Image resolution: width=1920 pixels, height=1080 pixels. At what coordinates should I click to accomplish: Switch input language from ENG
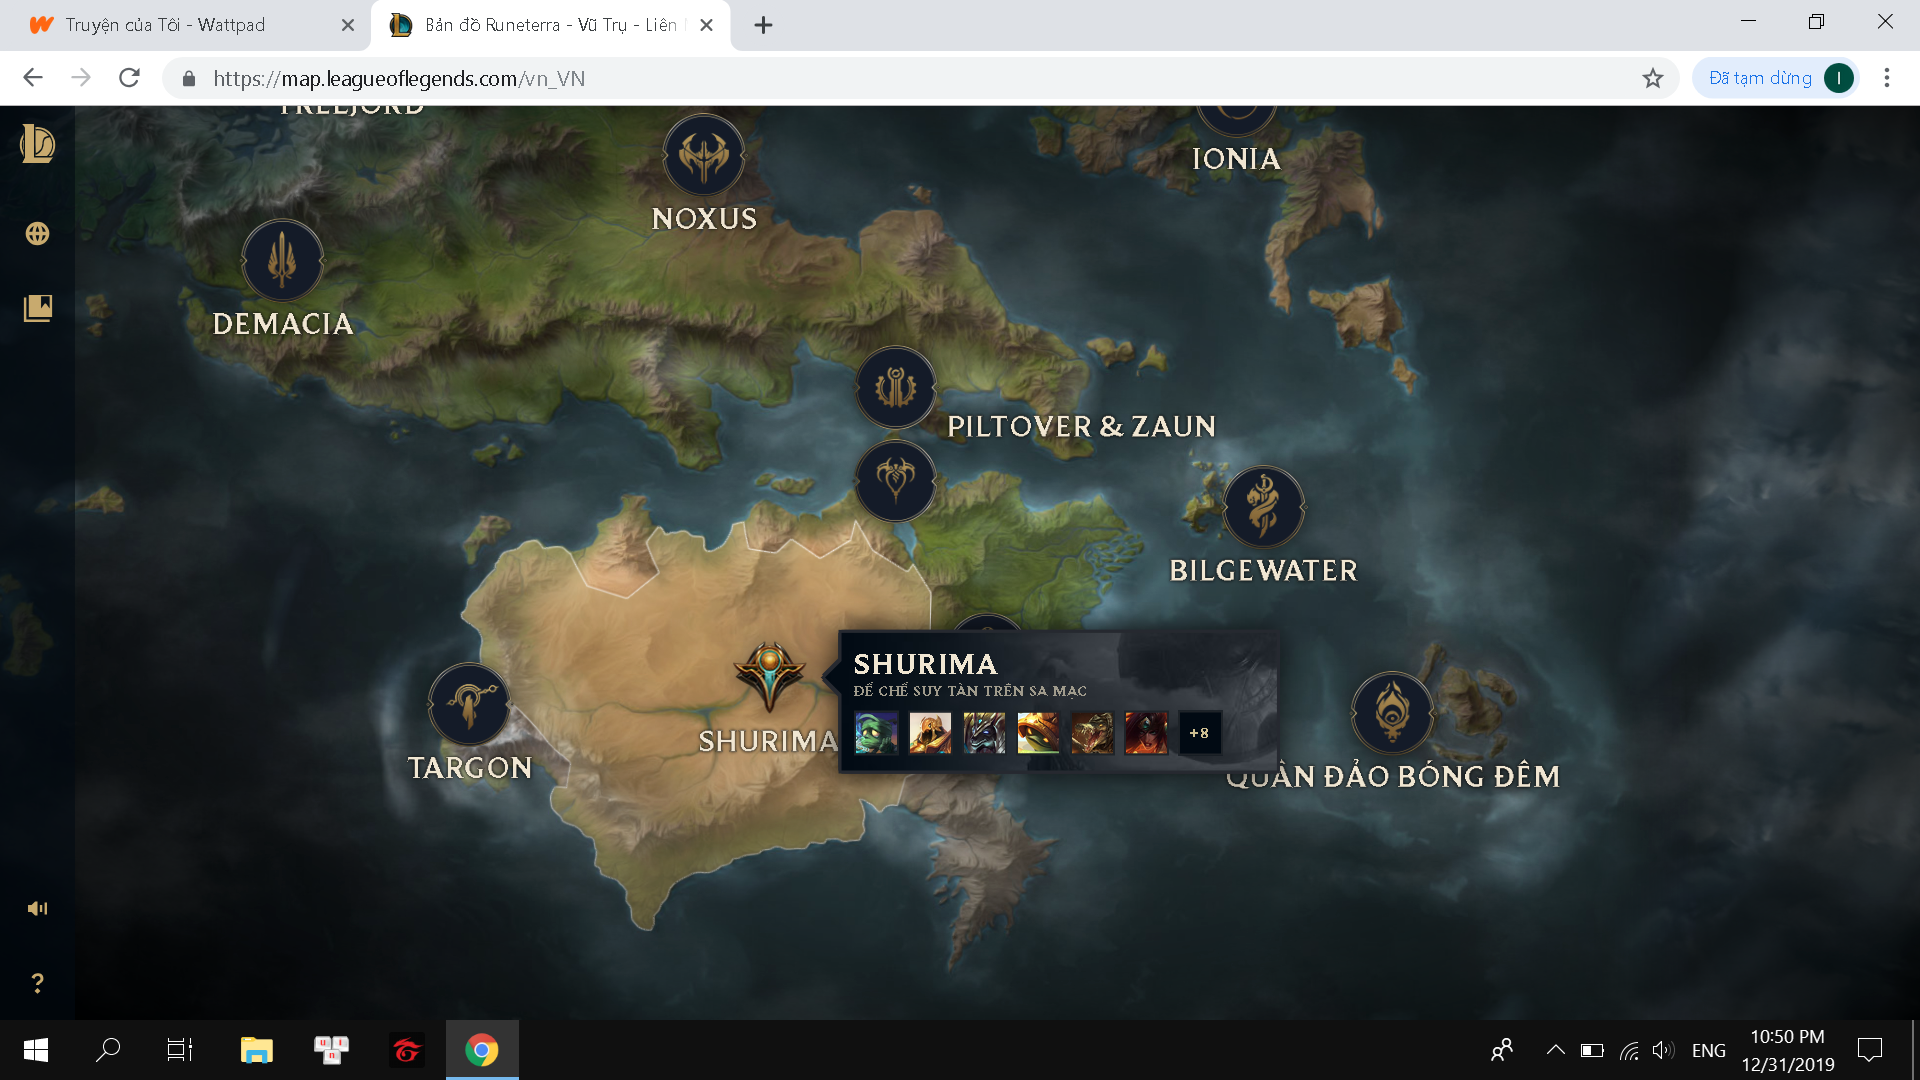point(1709,1050)
